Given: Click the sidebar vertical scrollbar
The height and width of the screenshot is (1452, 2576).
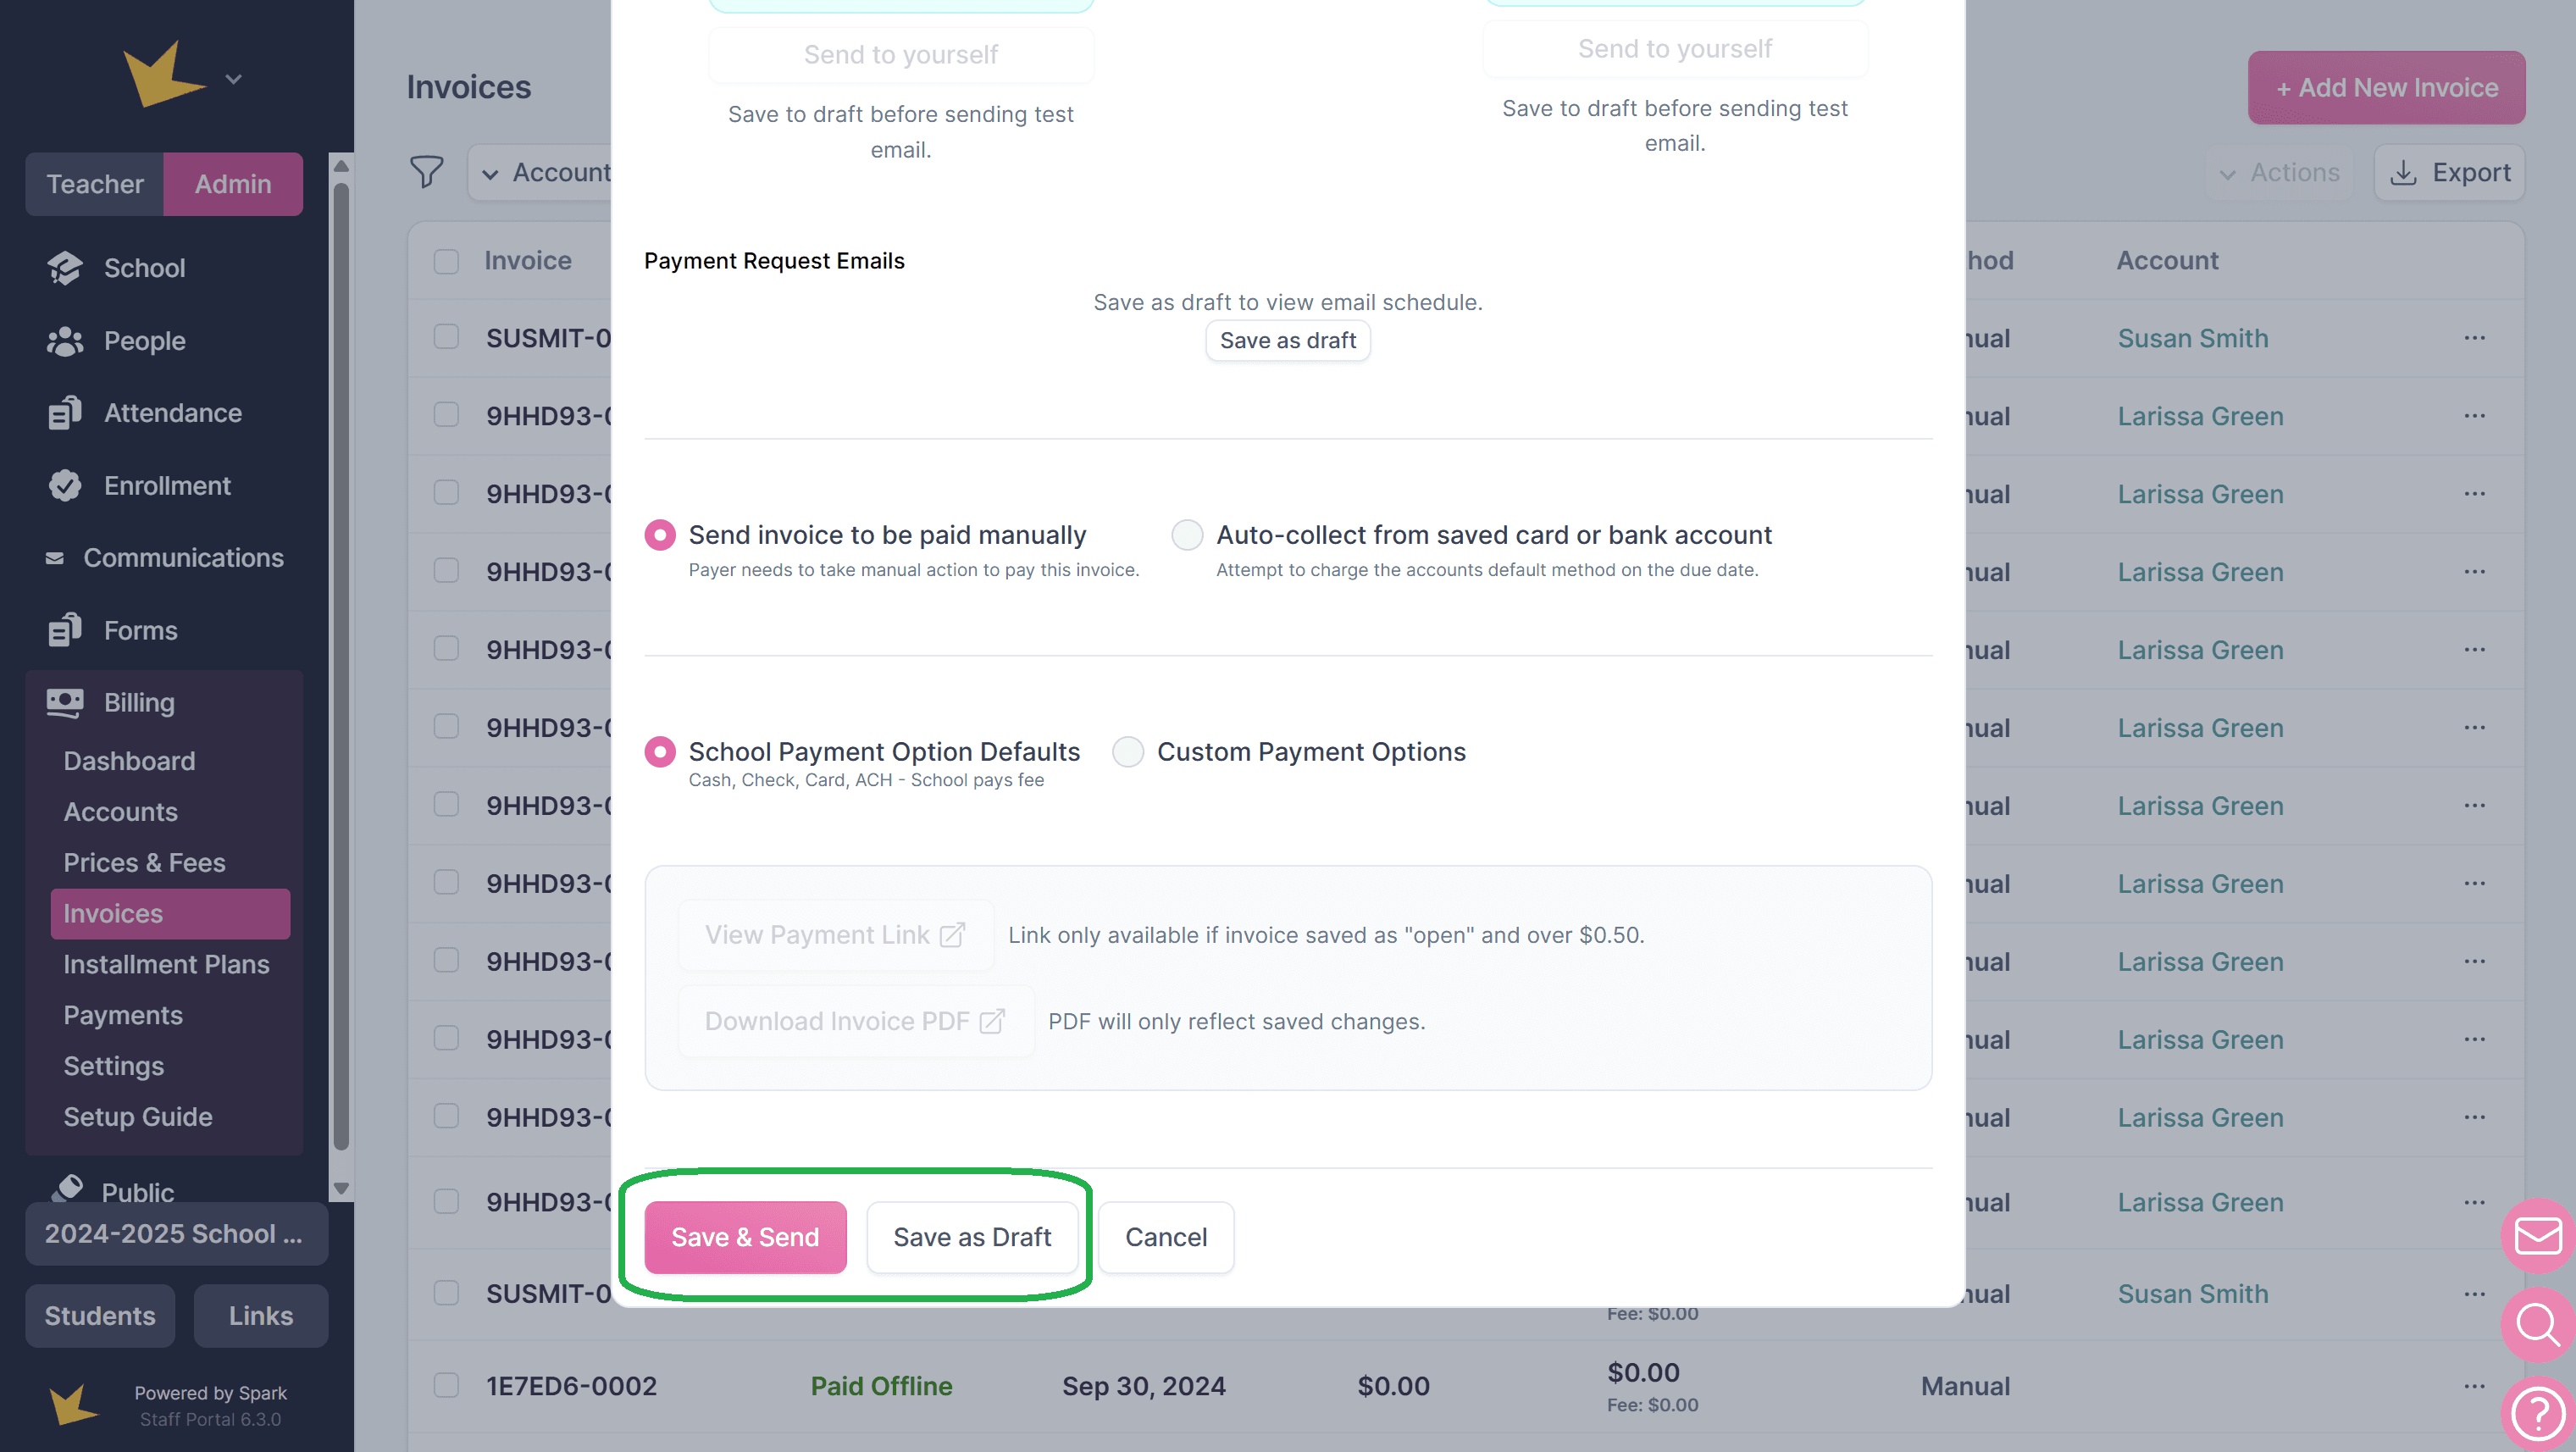Looking at the screenshot, I should point(341,660).
